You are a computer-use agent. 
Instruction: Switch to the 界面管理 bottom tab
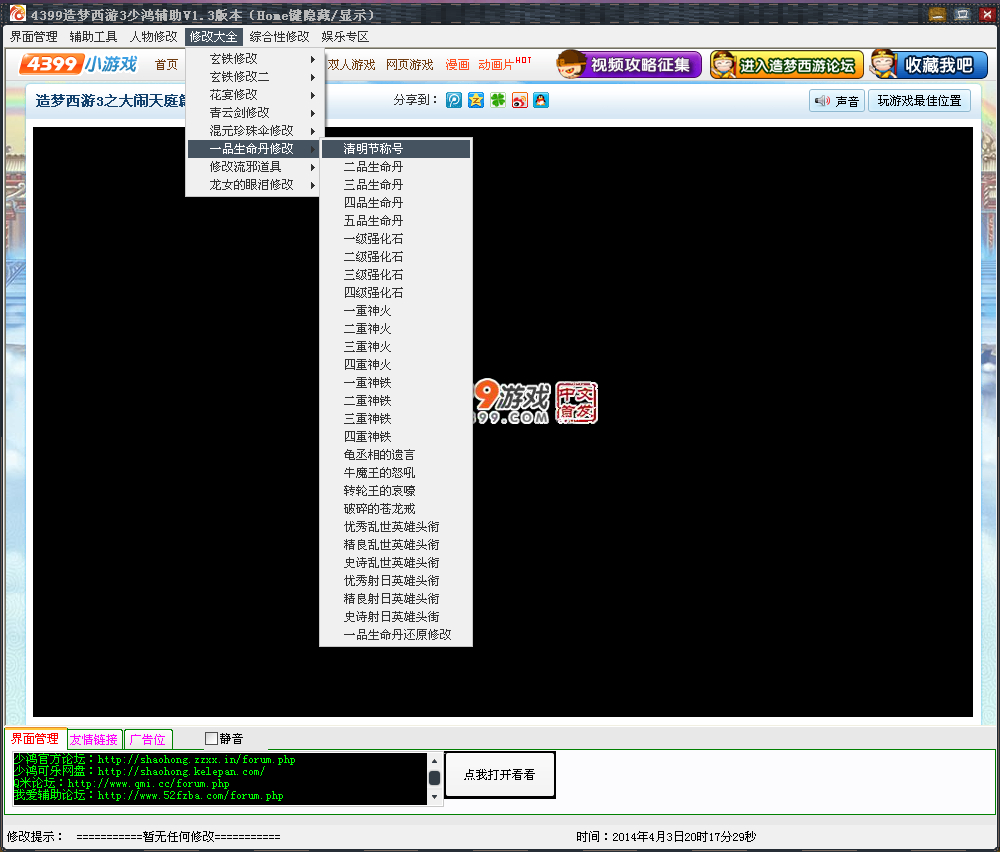[x=35, y=738]
